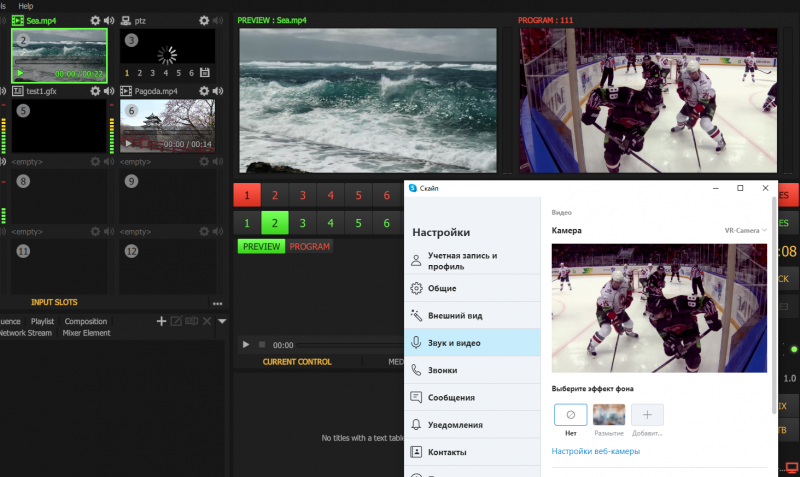This screenshot has width=800, height=477.
Task: Open the Mixer Element tab
Action: (x=87, y=333)
